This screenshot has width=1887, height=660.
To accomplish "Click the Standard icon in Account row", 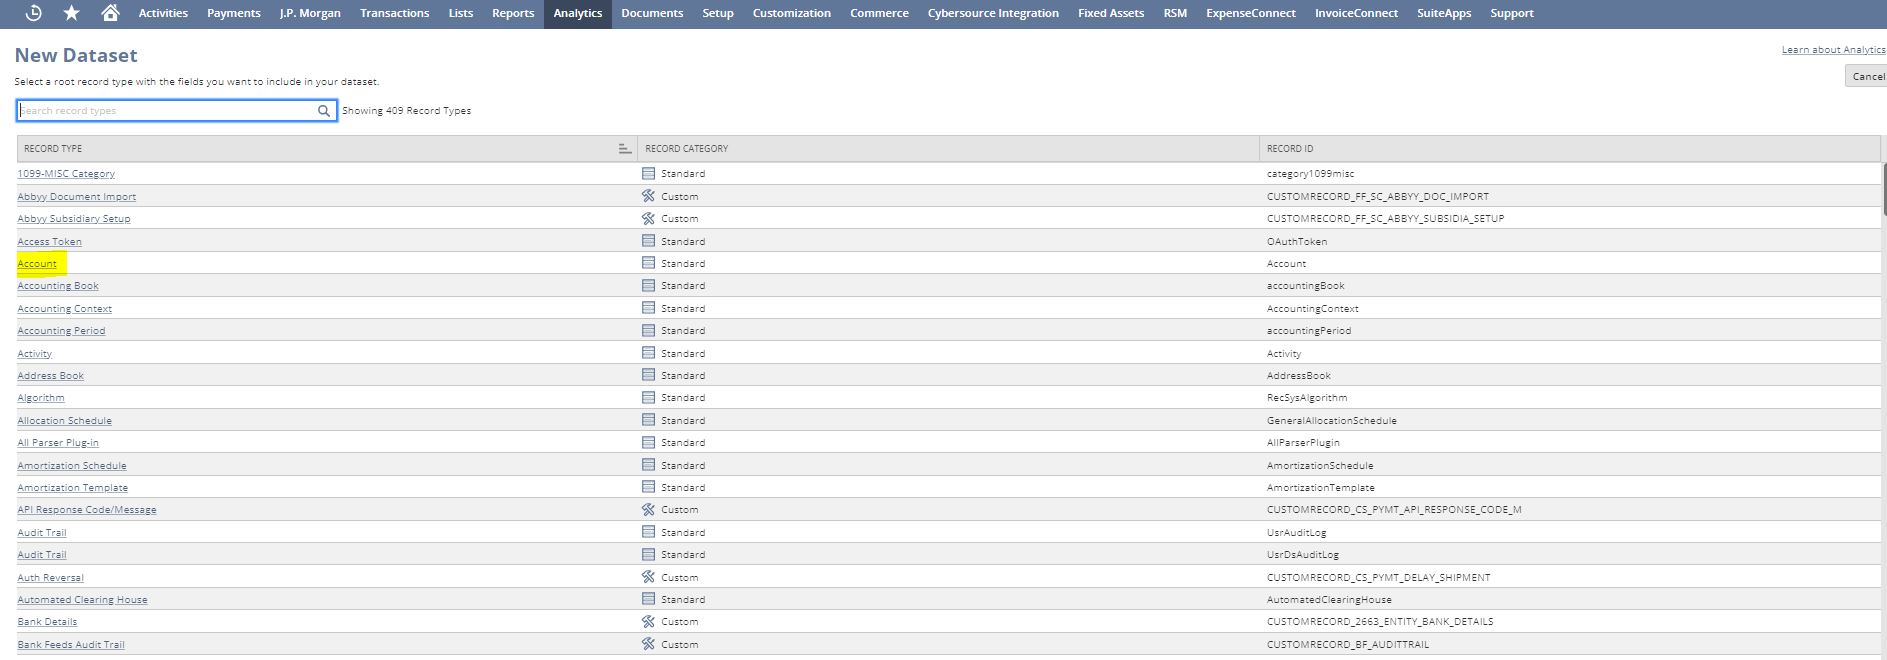I will (x=648, y=263).
